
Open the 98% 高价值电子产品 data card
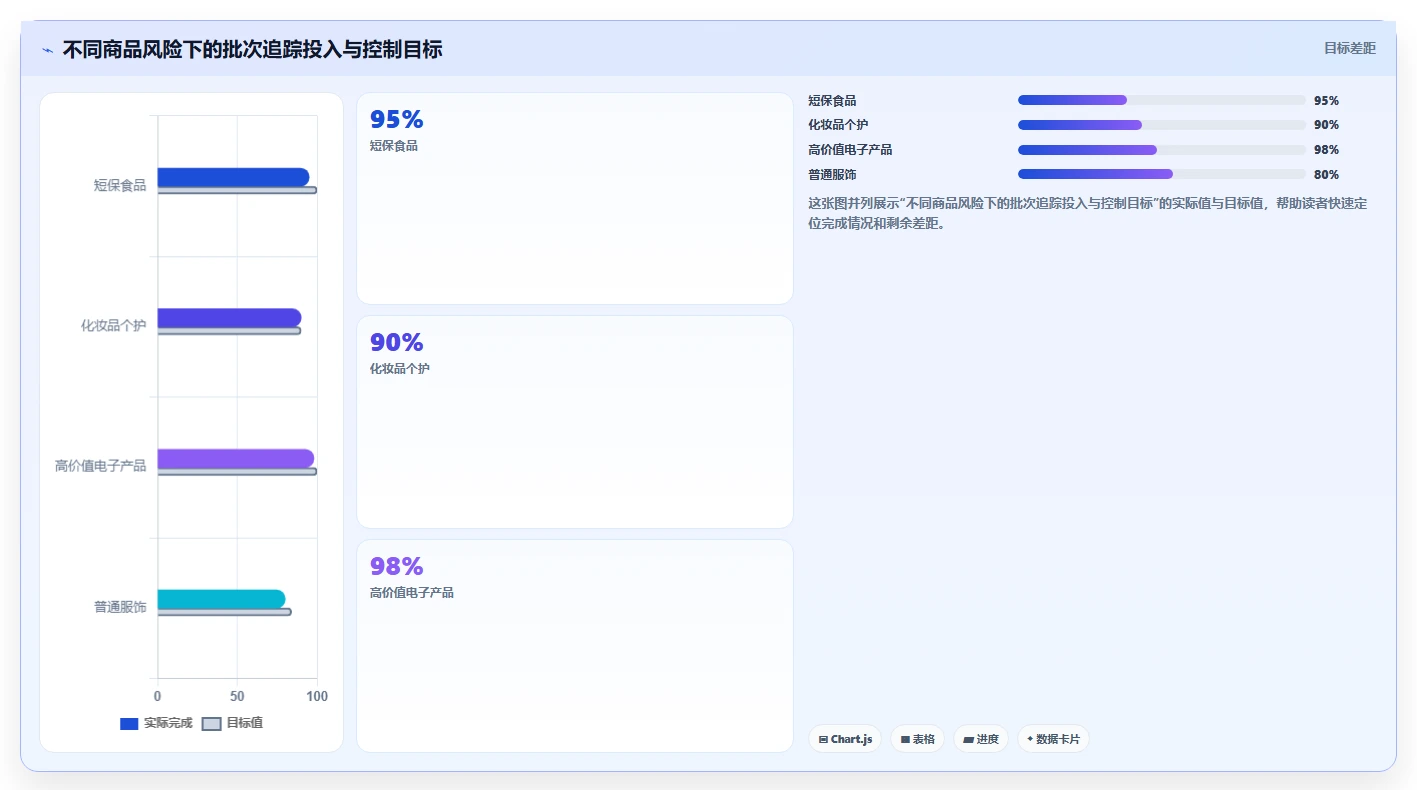(575, 646)
